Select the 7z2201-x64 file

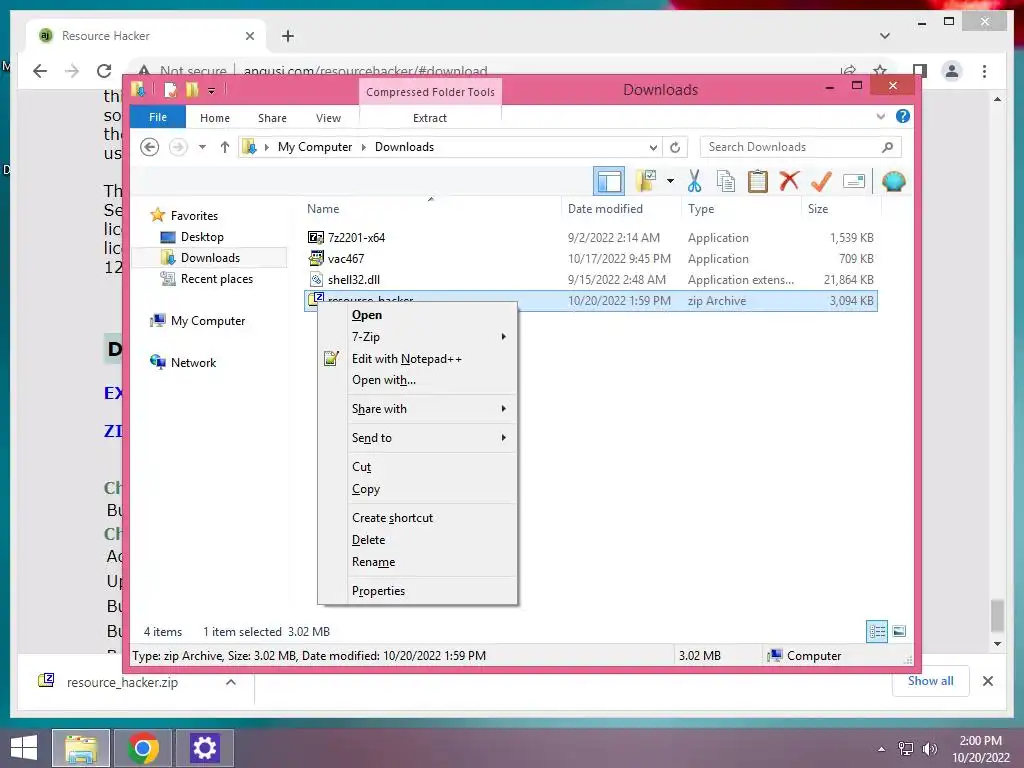click(x=356, y=238)
